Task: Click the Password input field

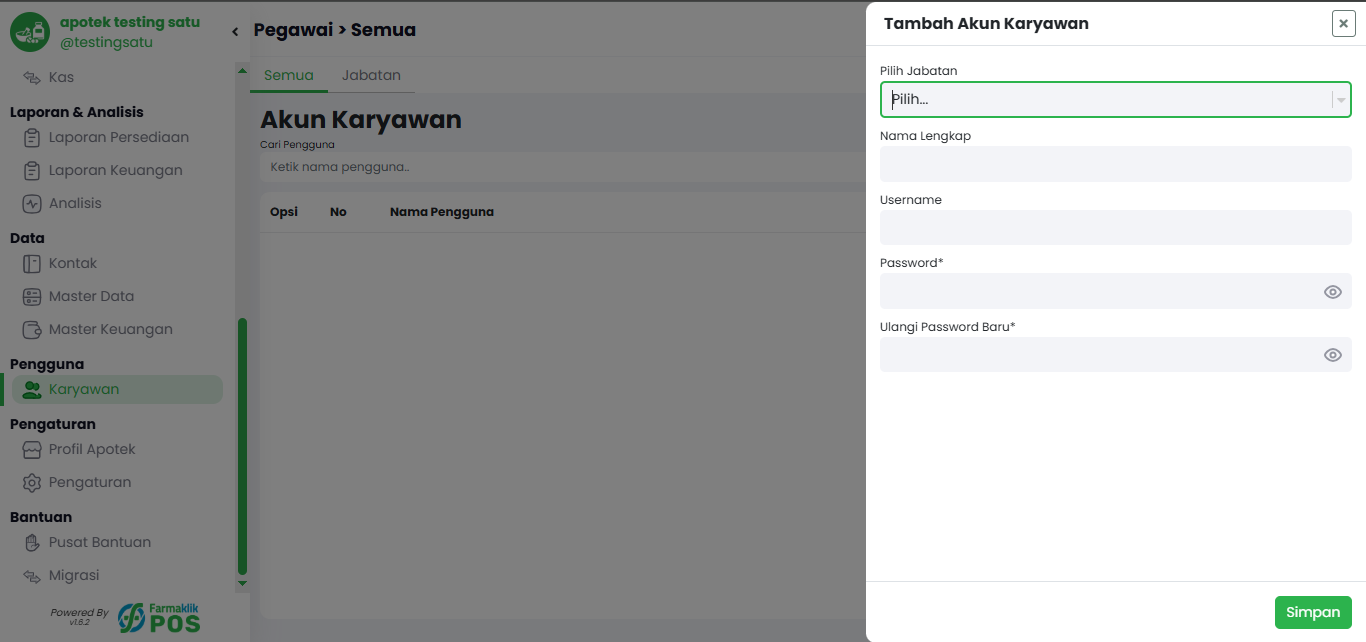Action: tap(1115, 291)
